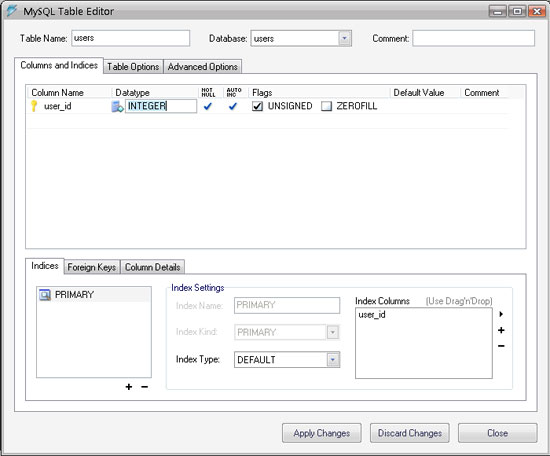Open the Advanced Options tab
This screenshot has height=456, width=550.
(x=203, y=67)
